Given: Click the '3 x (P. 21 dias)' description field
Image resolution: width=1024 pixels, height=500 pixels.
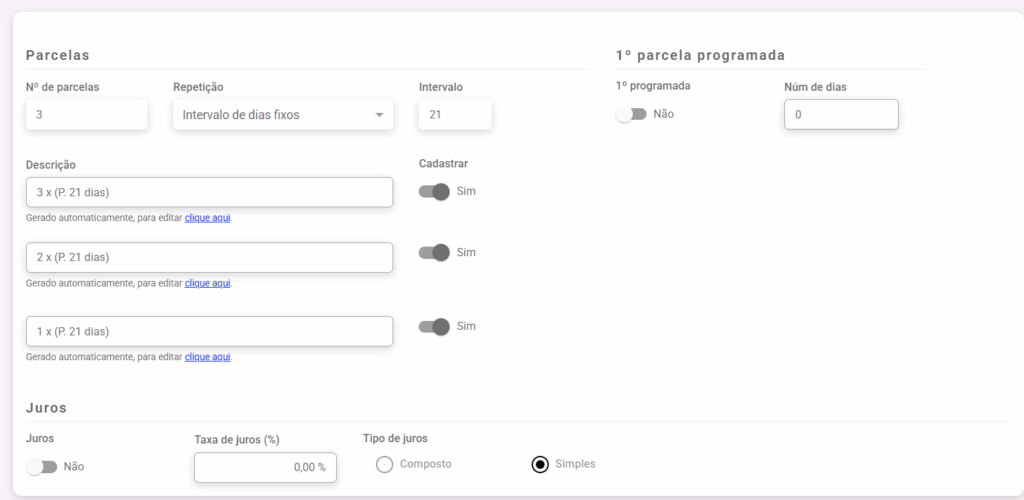Looking at the screenshot, I should (x=209, y=192).
